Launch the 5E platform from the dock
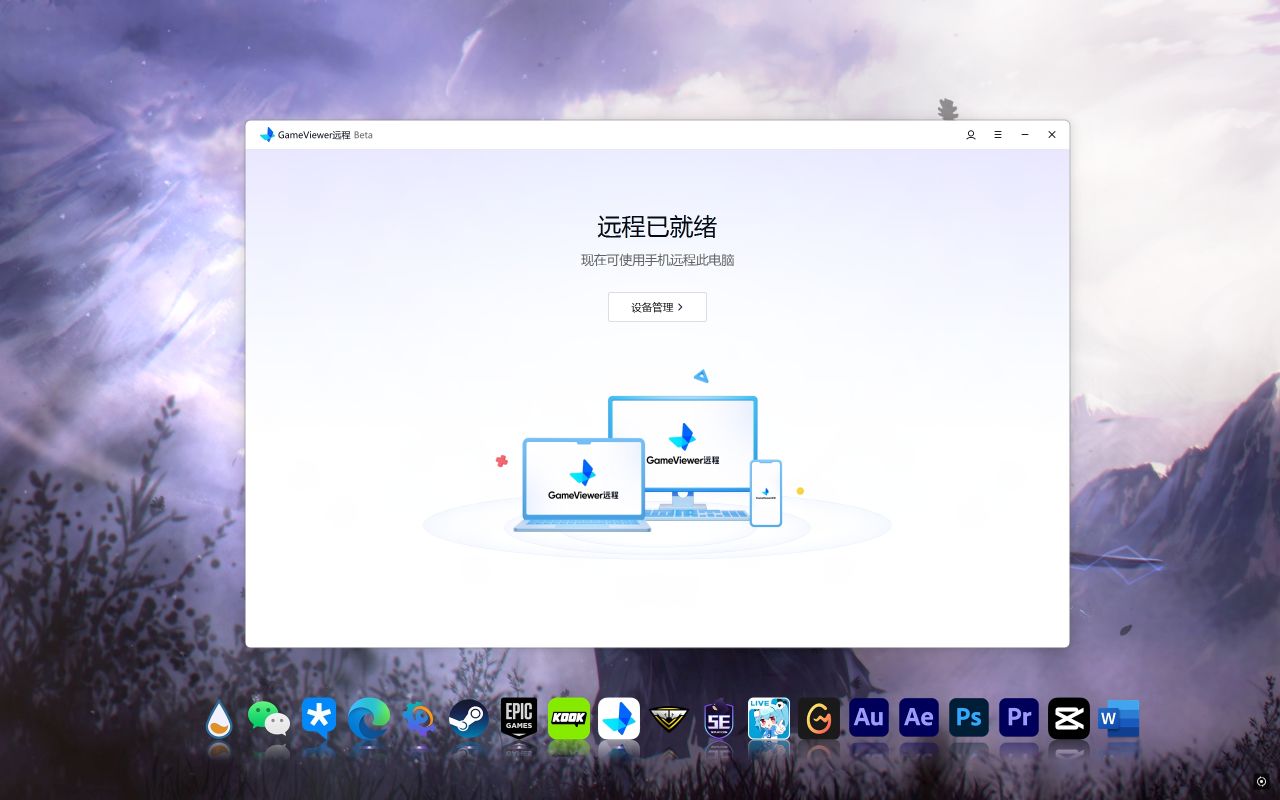The image size is (1280, 800). [x=719, y=719]
